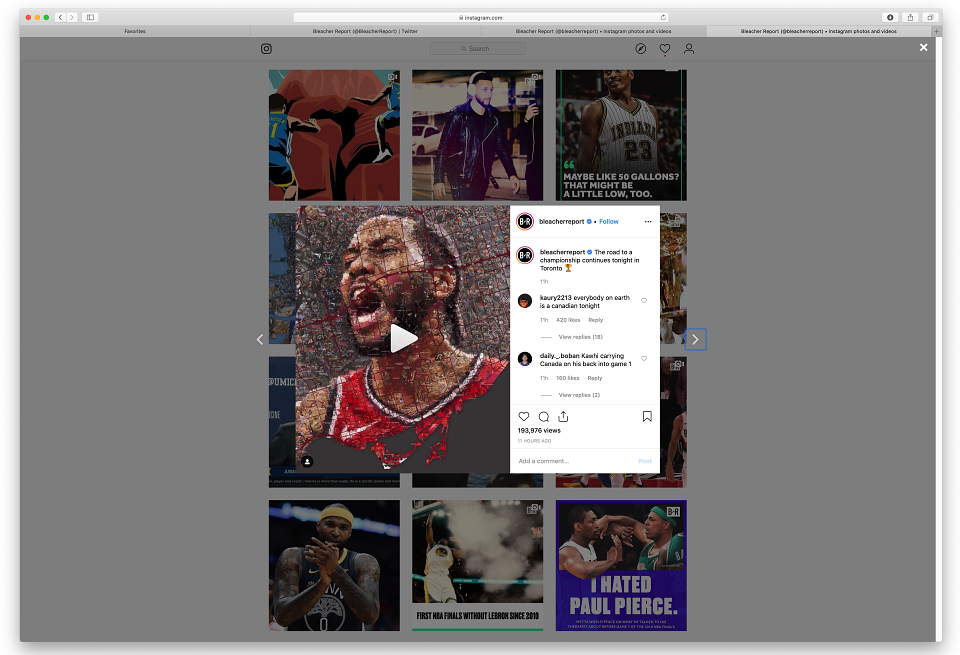Screen dimensions: 960x655
Task: Click the Post comment button
Action: tap(645, 461)
